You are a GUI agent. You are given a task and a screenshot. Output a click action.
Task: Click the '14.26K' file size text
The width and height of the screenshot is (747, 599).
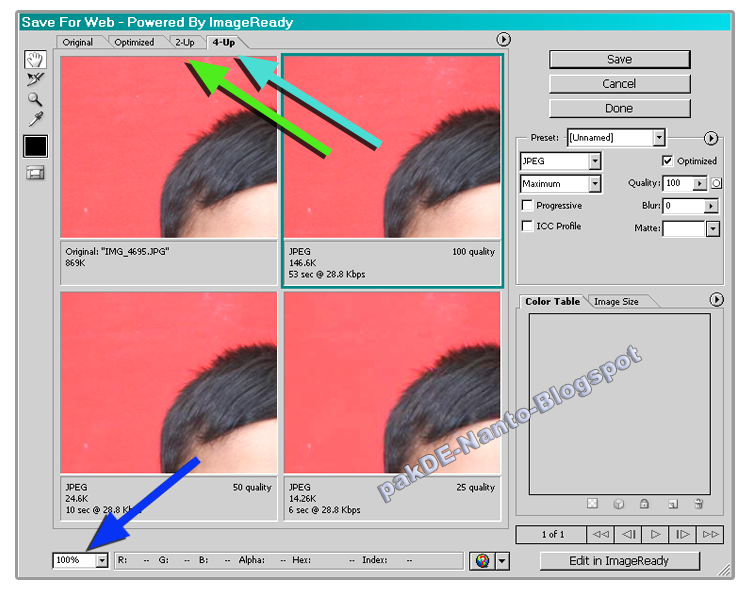[303, 498]
